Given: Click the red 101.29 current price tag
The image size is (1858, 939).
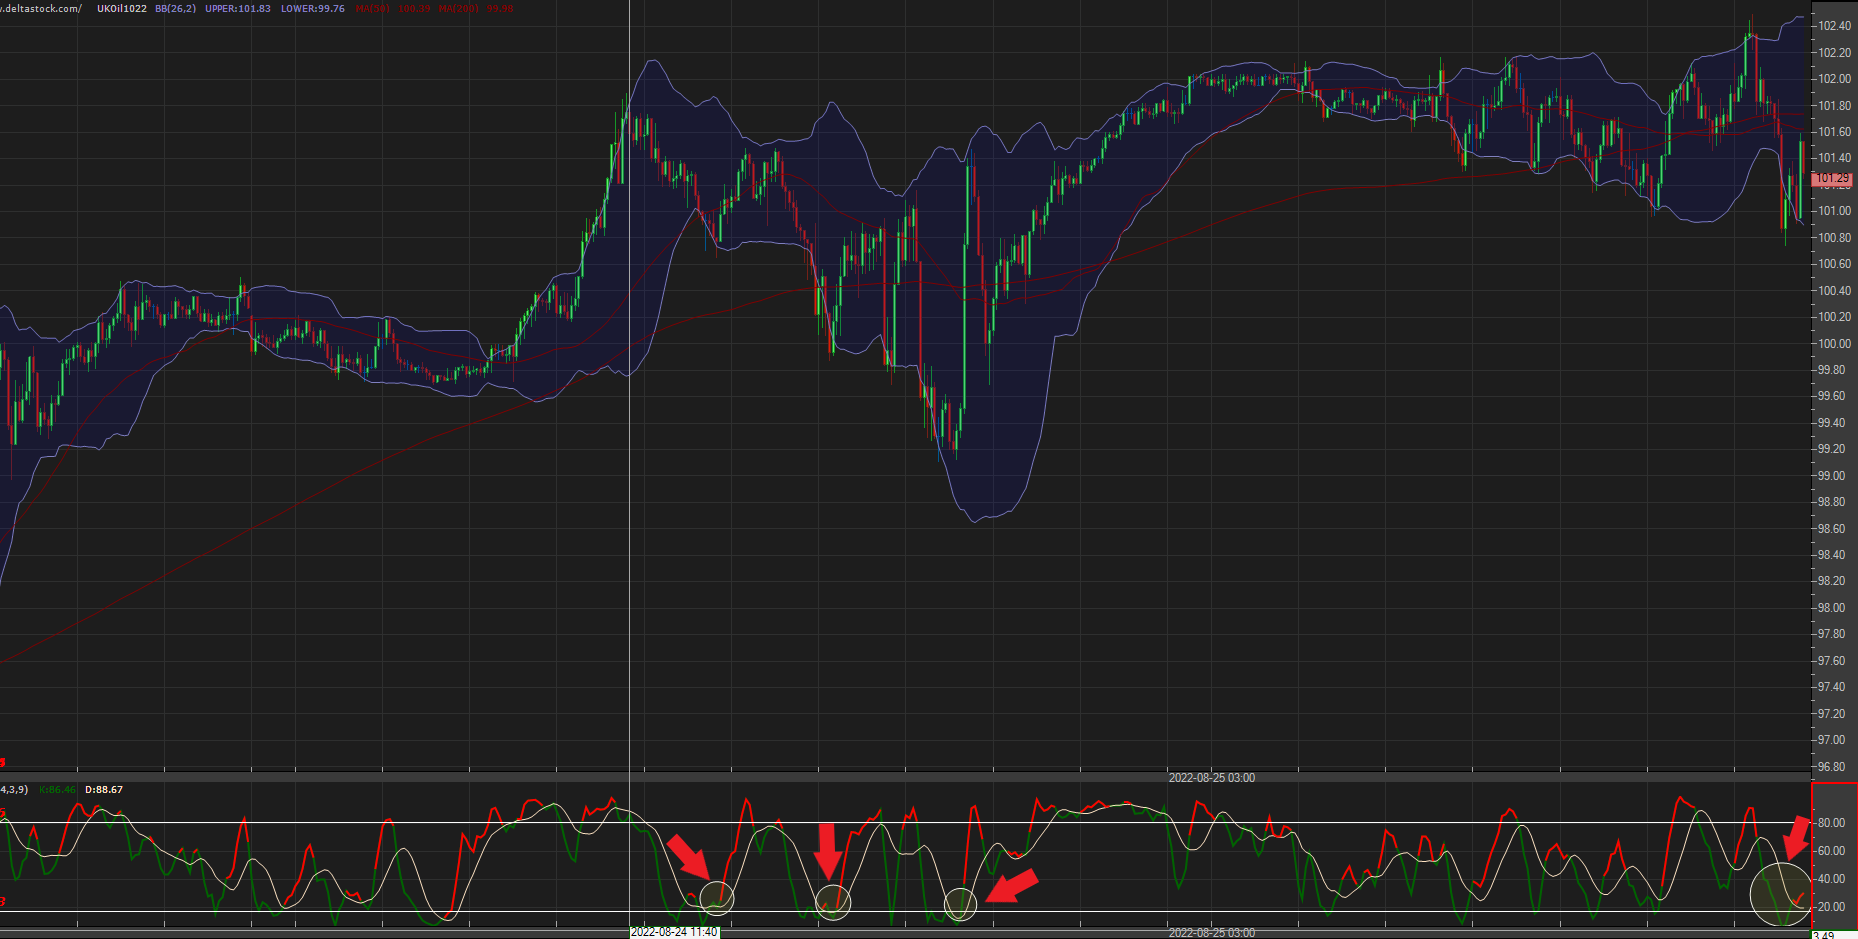Looking at the screenshot, I should tap(1832, 179).
